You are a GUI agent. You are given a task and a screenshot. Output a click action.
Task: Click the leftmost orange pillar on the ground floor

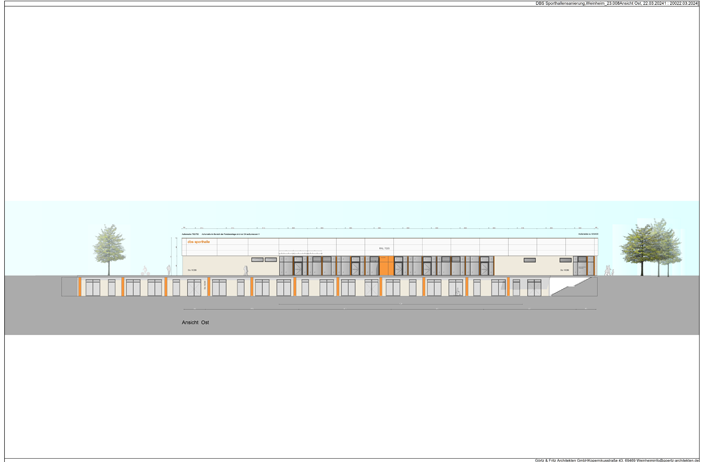(80, 287)
